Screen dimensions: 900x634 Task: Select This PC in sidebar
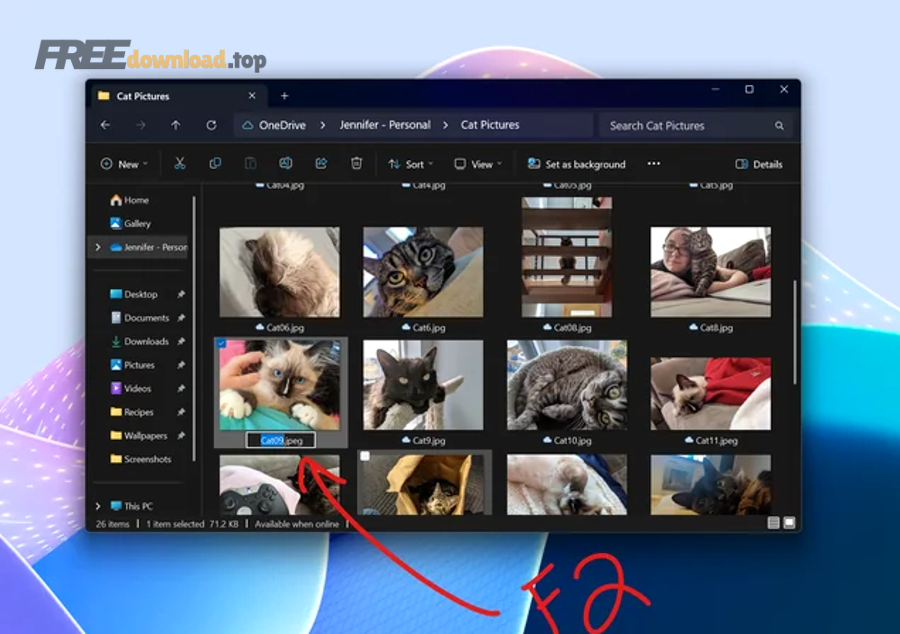131,506
